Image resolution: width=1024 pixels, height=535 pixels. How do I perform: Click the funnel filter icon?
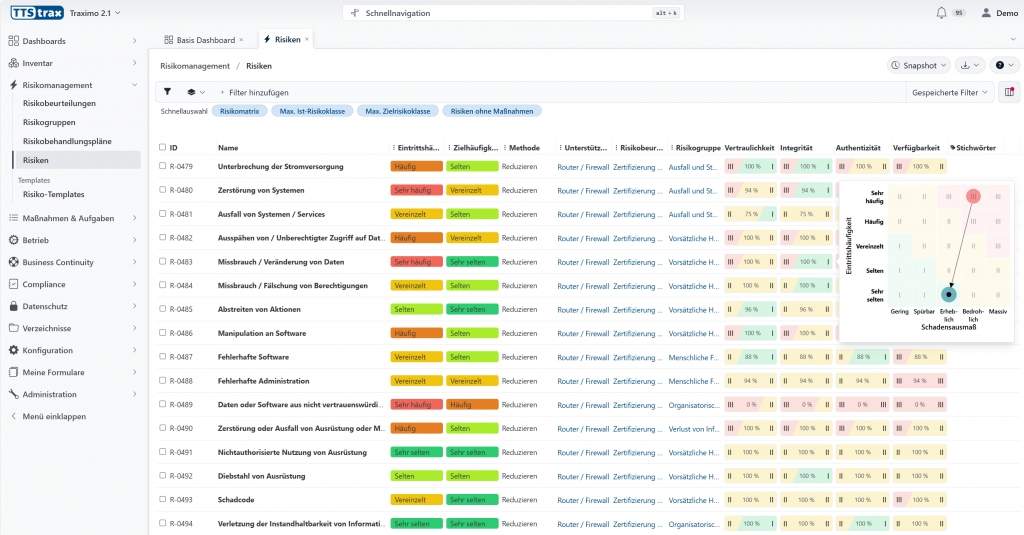click(168, 92)
